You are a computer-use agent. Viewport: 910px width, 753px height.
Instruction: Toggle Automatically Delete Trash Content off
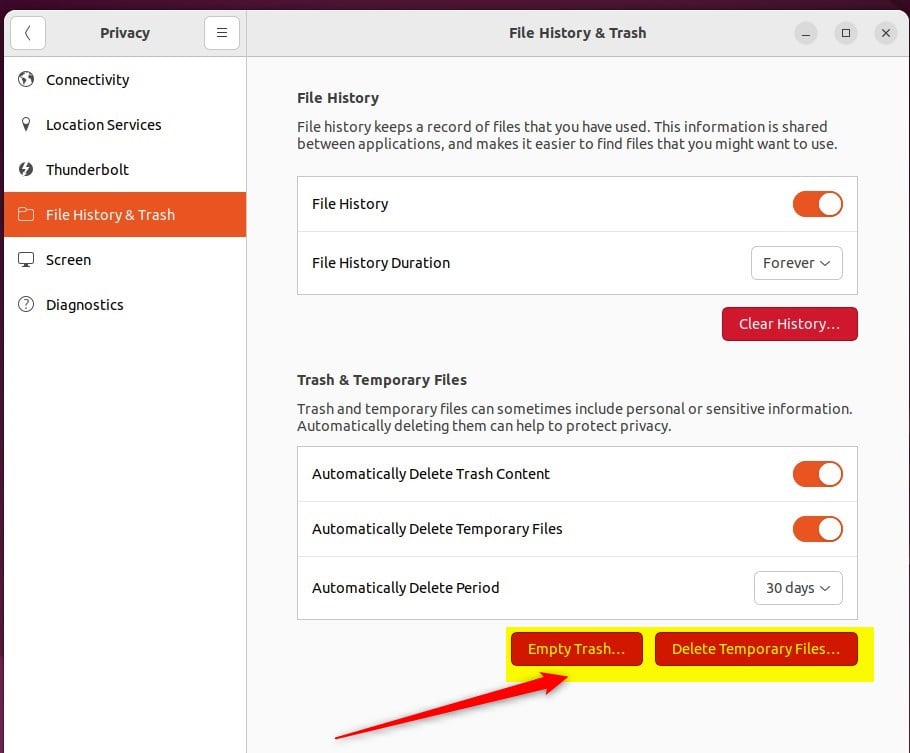pos(818,474)
